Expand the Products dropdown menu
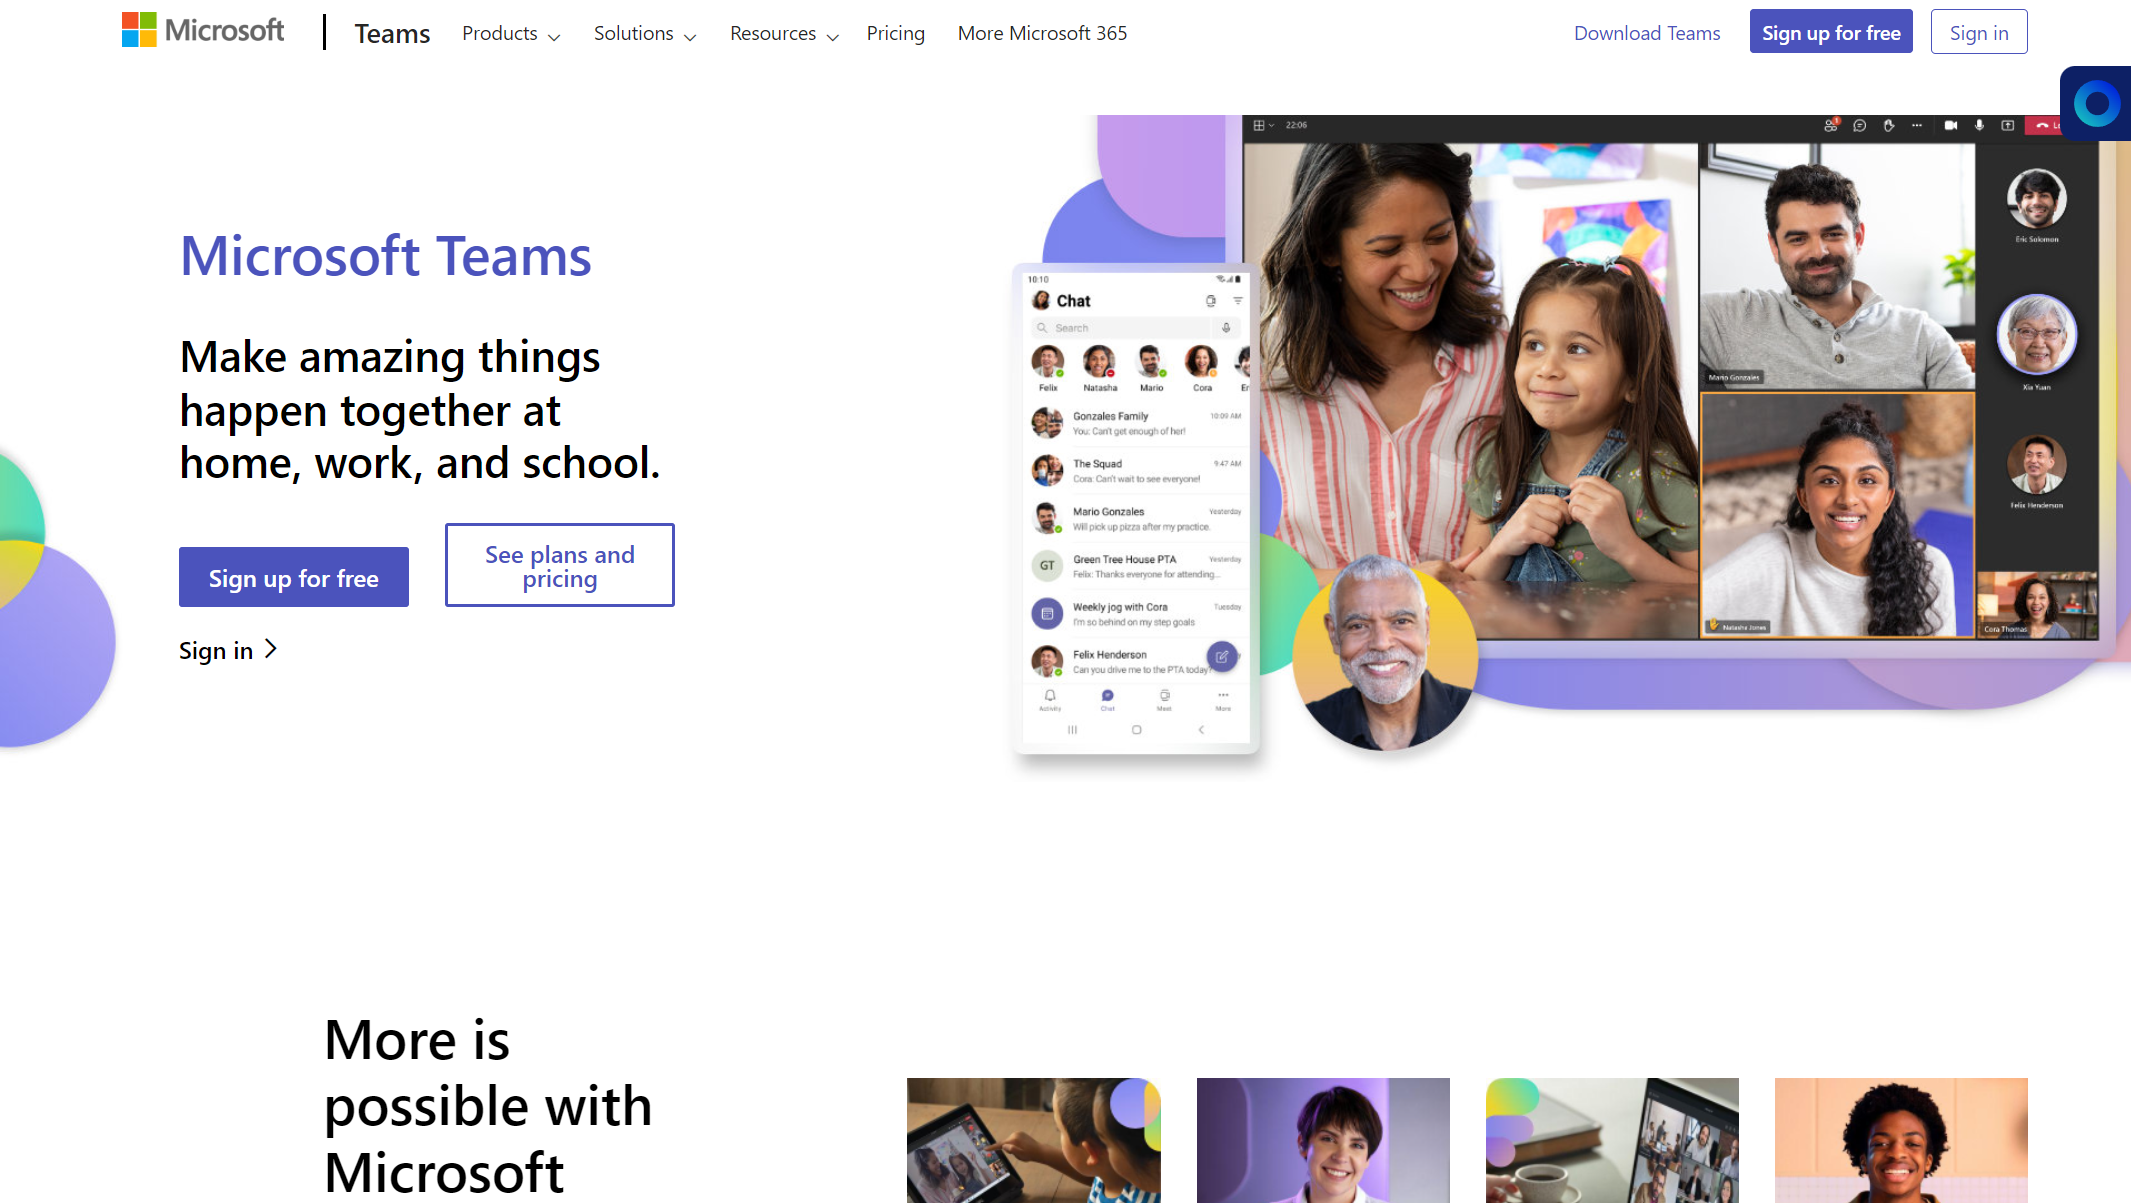 [511, 33]
